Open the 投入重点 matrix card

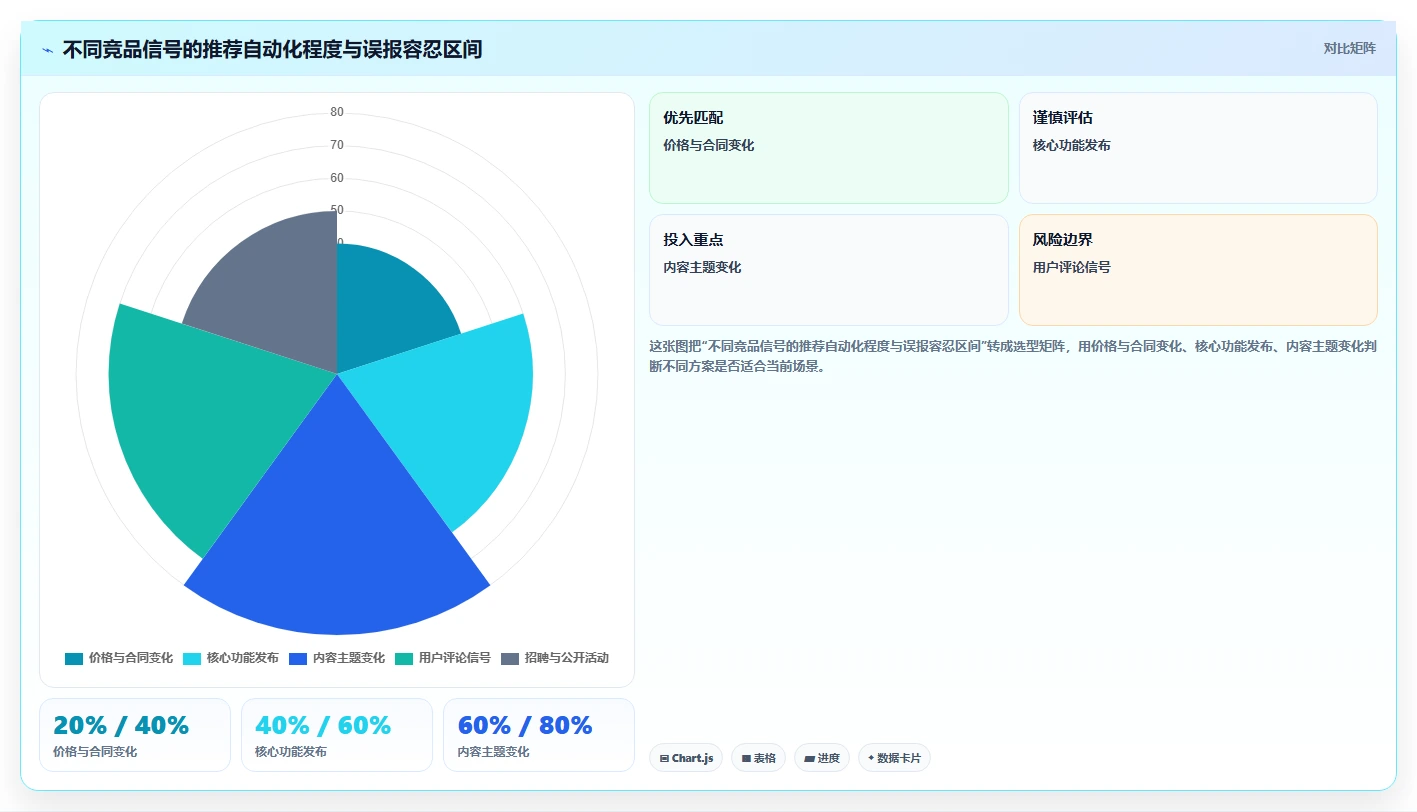pyautogui.click(x=829, y=270)
